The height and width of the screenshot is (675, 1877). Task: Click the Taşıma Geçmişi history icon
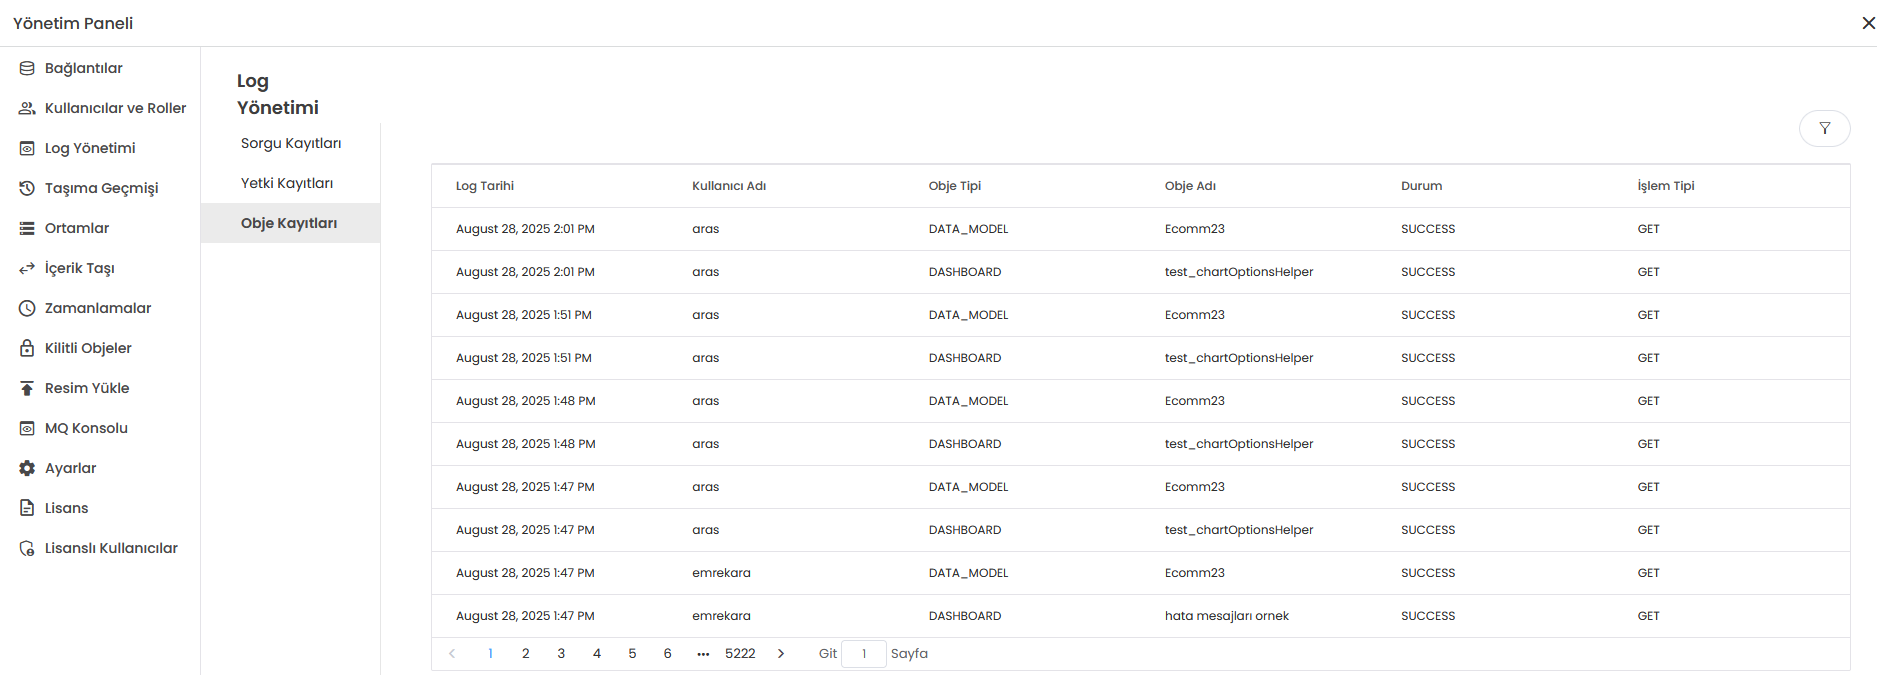[x=27, y=188]
